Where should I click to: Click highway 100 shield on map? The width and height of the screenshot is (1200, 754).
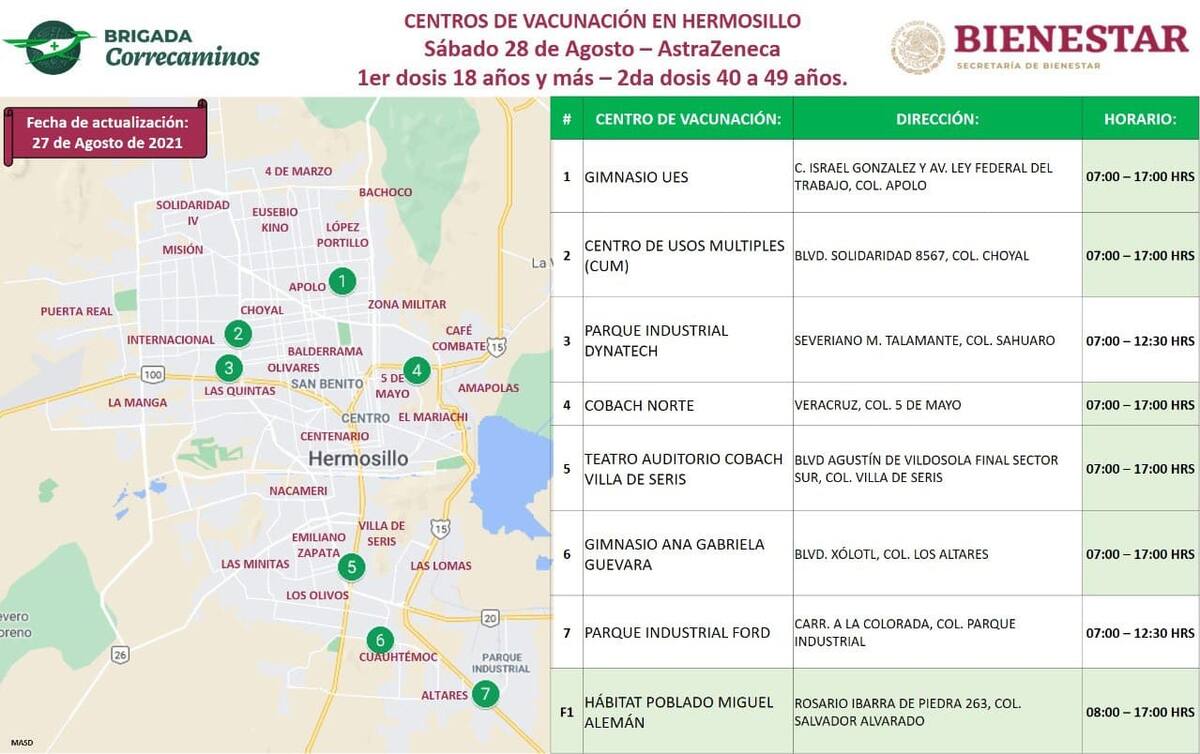point(152,375)
